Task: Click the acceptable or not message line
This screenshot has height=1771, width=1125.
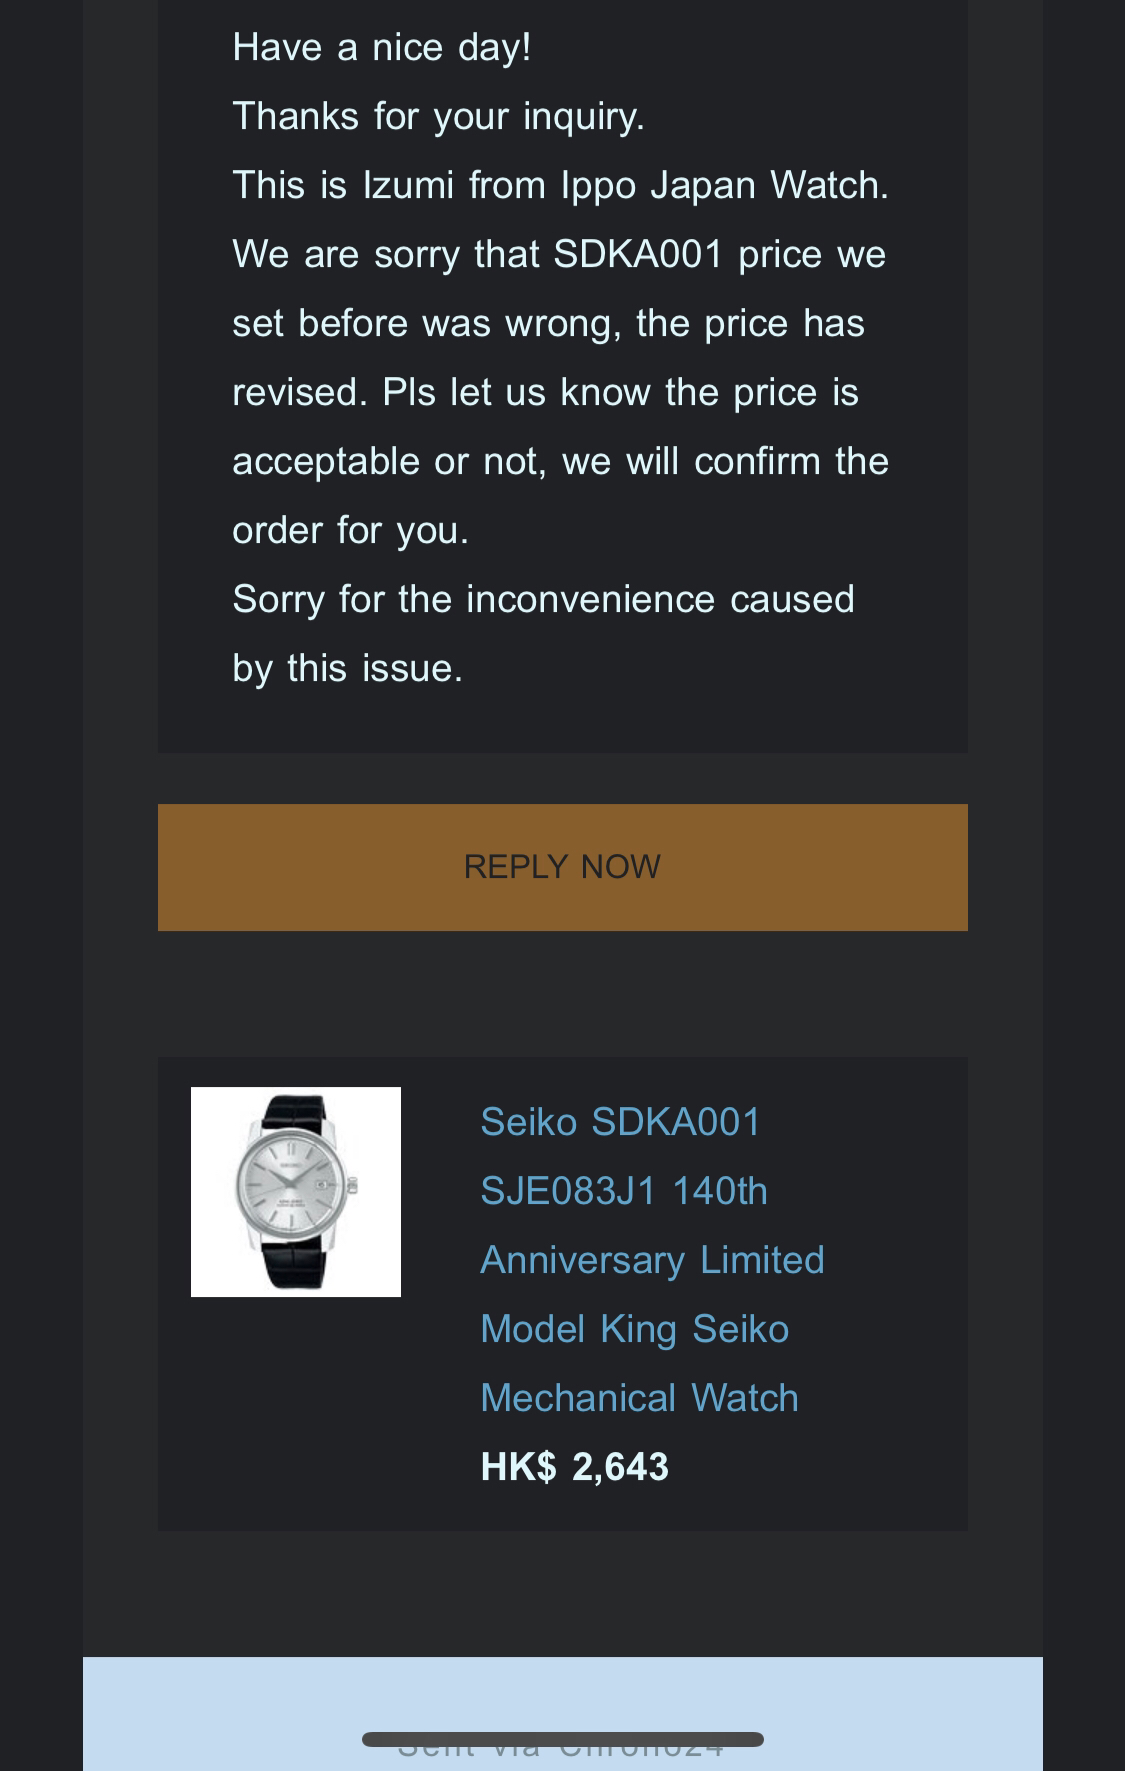Action: tap(560, 461)
